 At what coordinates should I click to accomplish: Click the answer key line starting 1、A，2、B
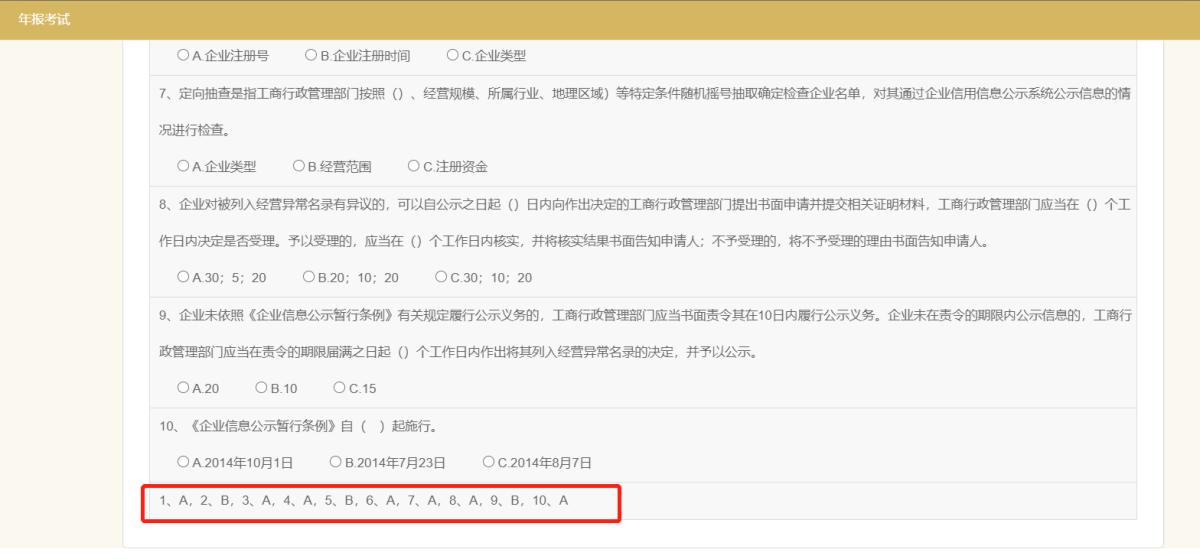tap(364, 500)
